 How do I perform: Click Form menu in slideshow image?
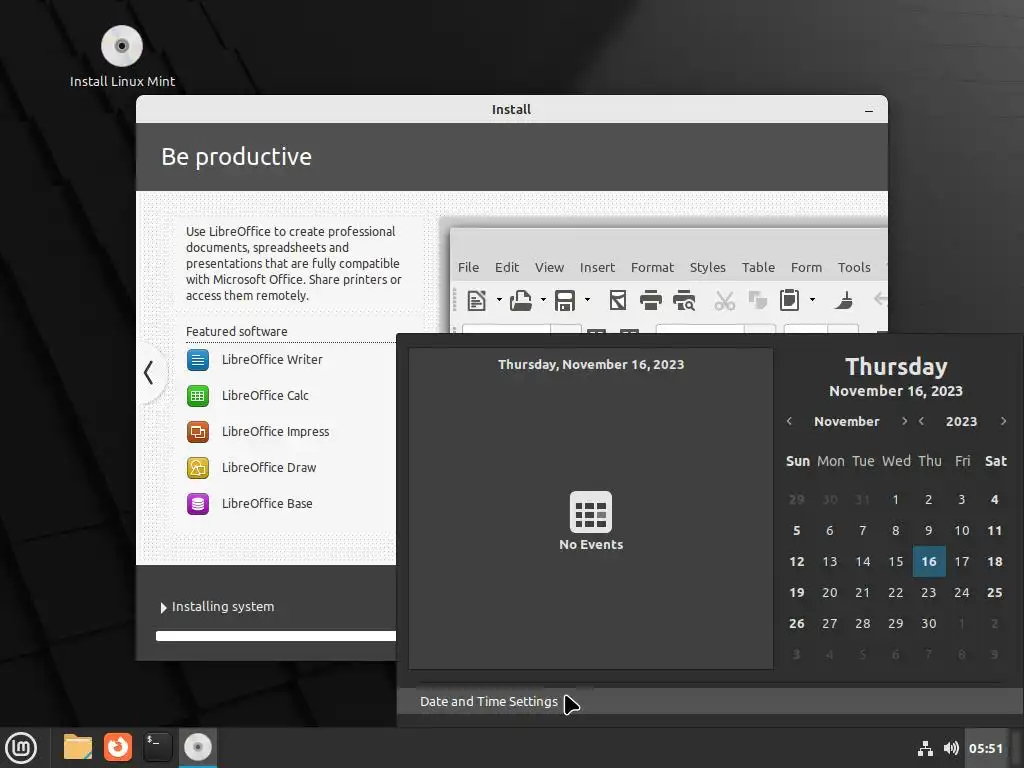806,267
